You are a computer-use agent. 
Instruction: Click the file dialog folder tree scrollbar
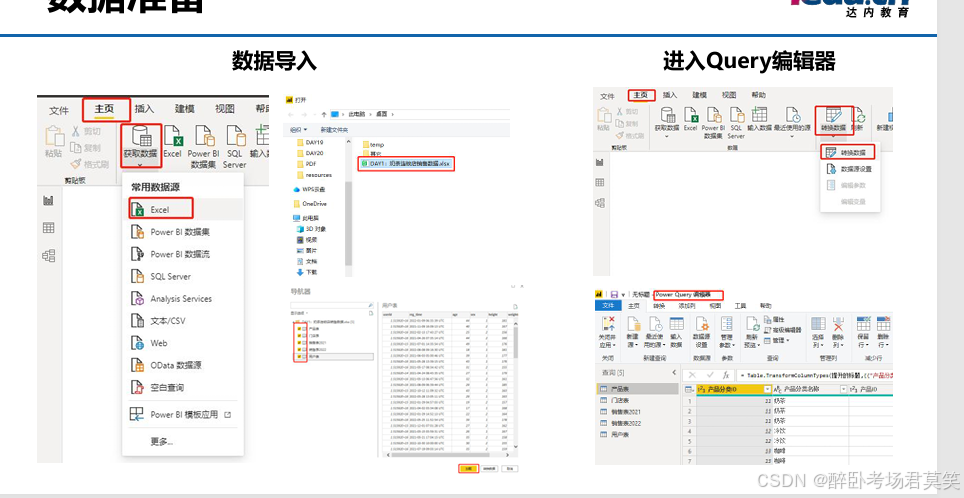coord(348,224)
